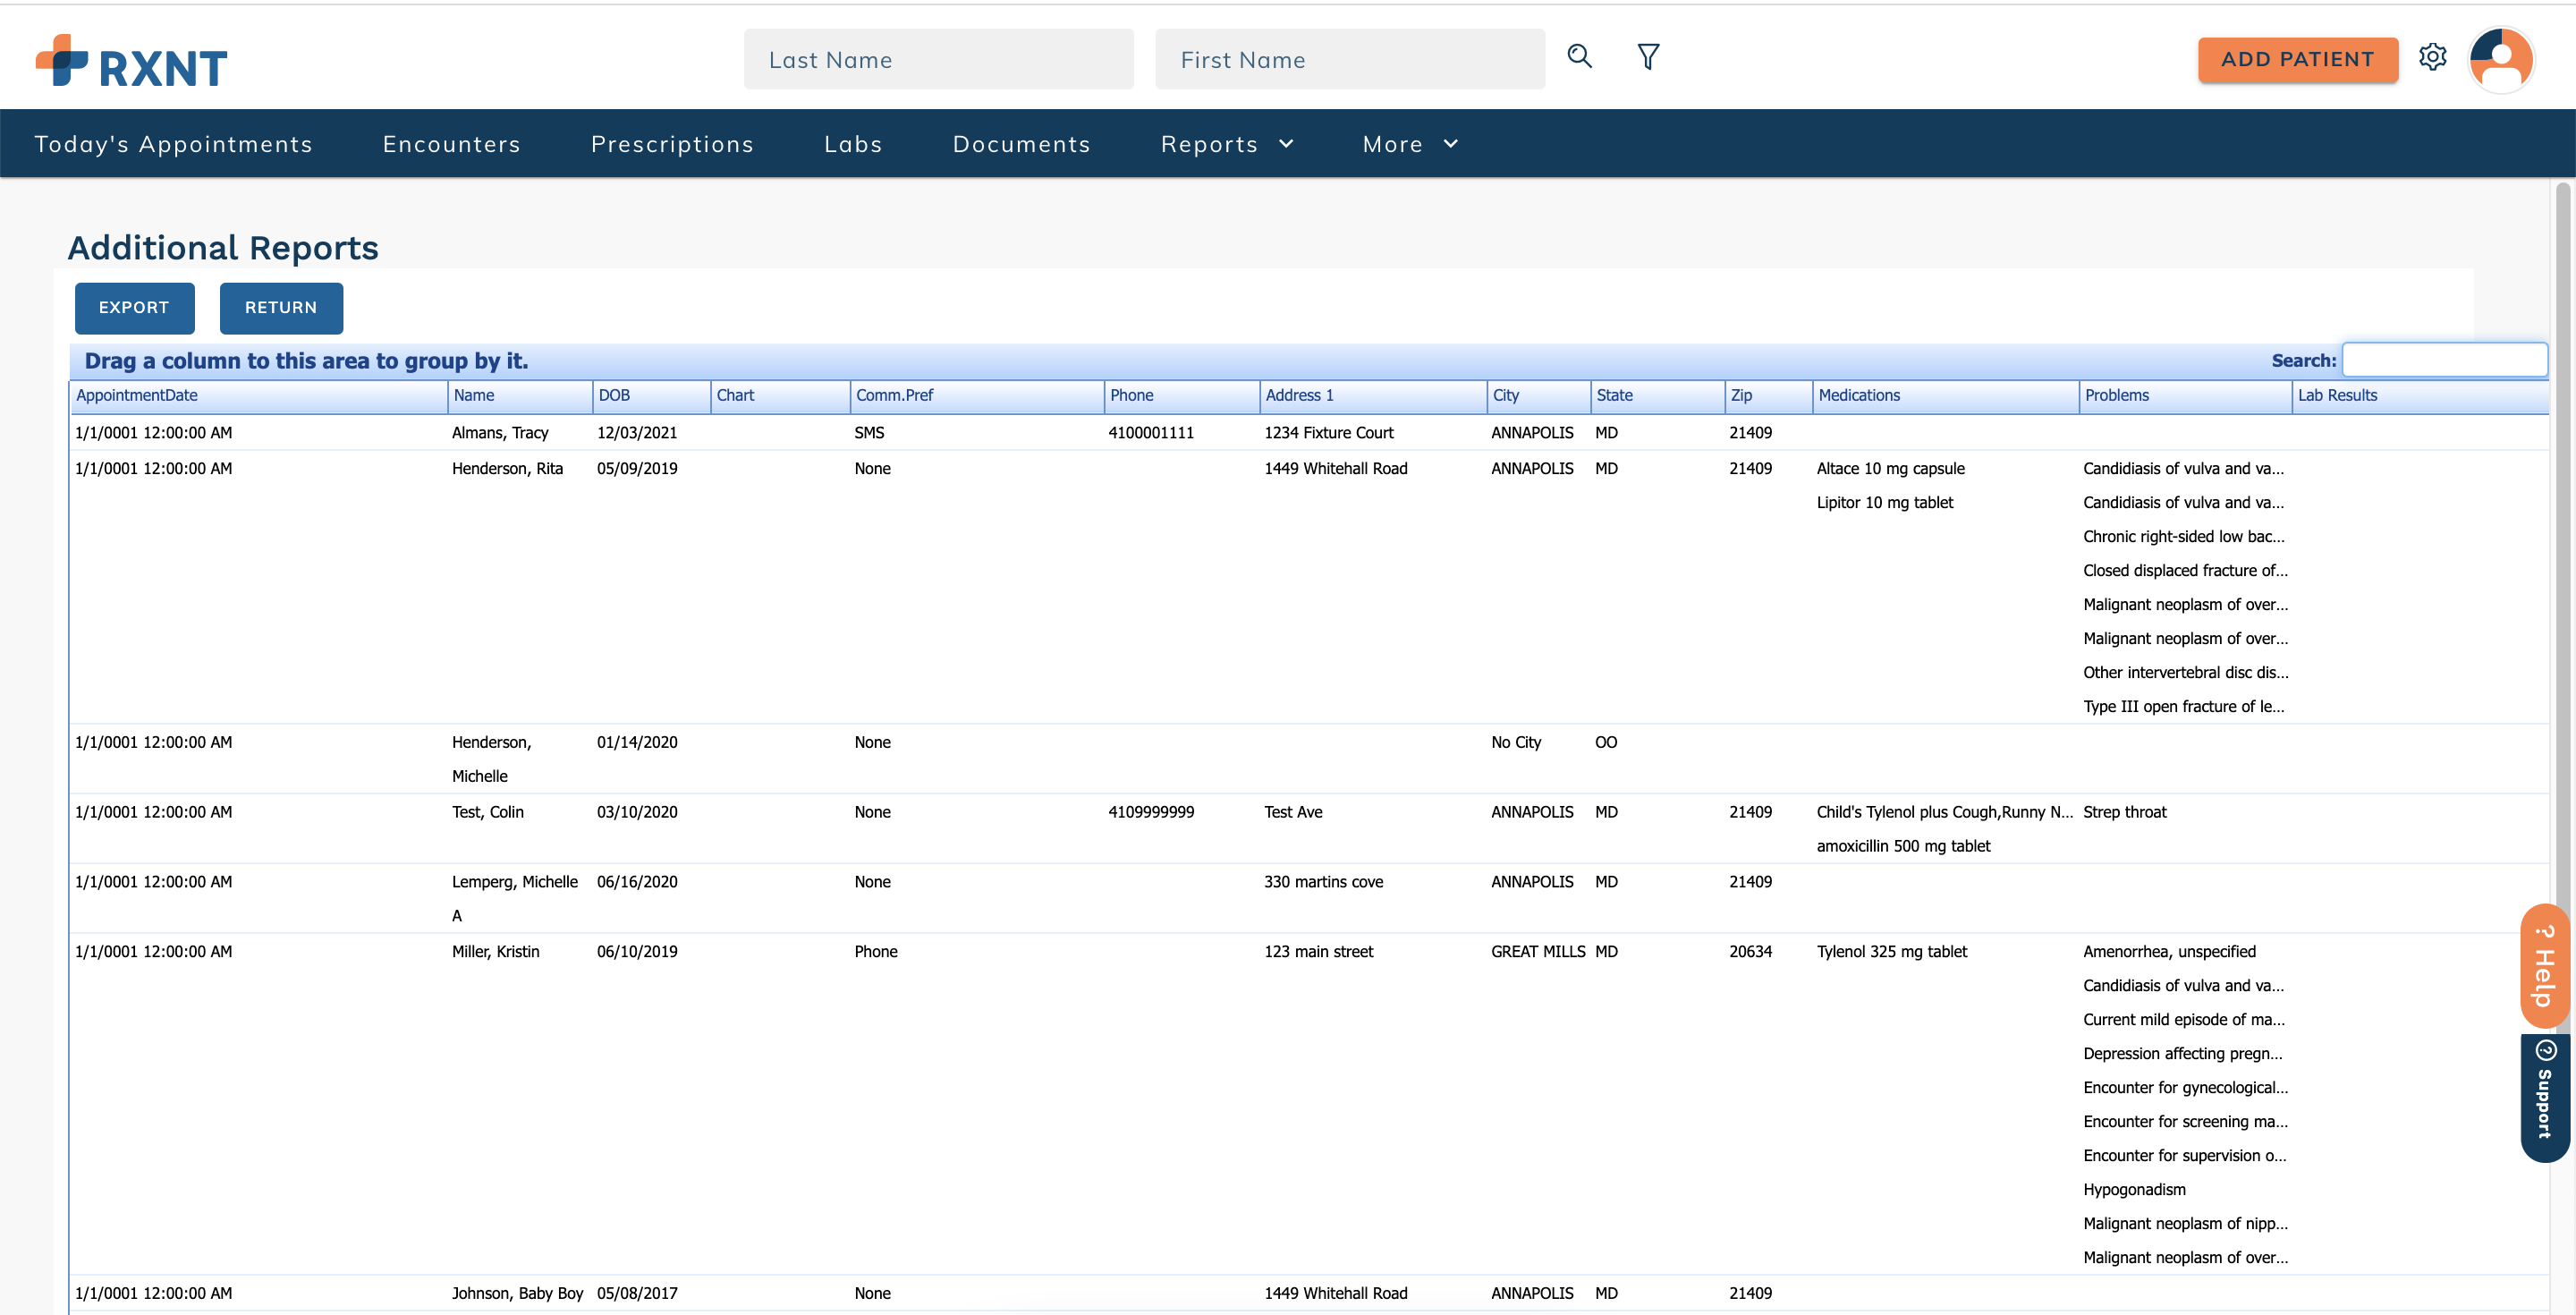
Task: Expand the Reports dropdown menu
Action: [1227, 143]
